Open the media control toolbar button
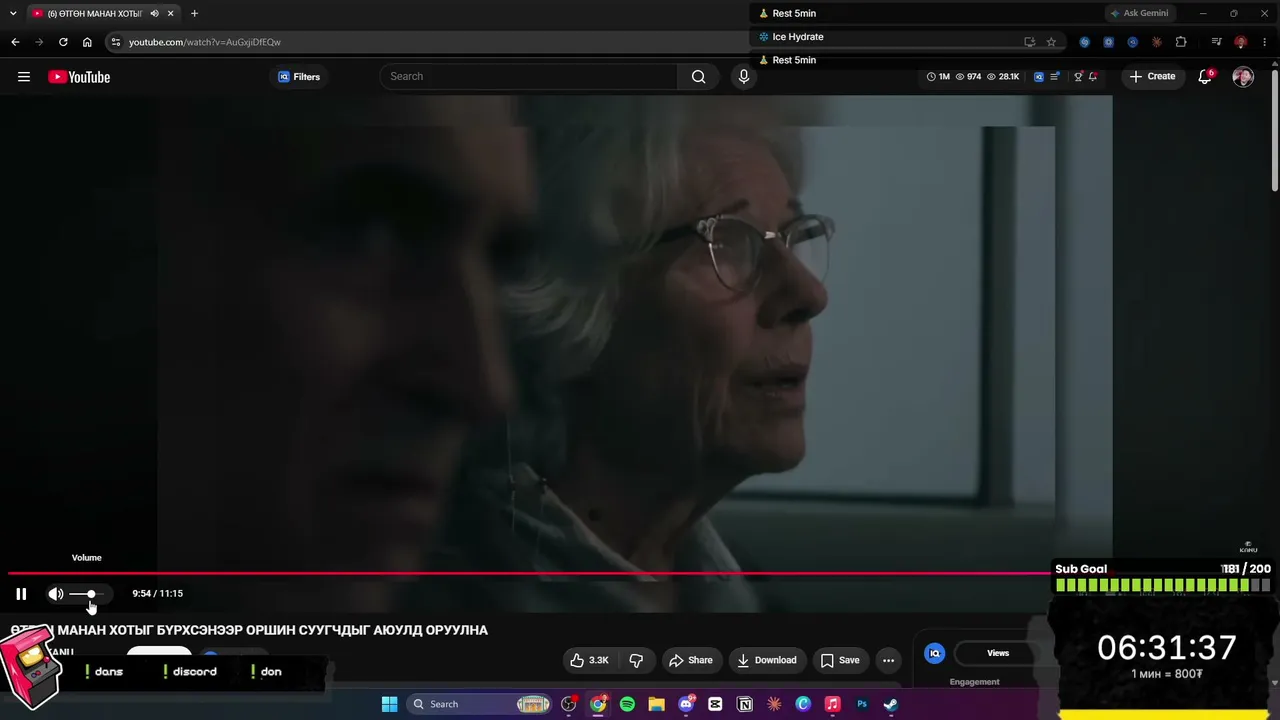The image size is (1280, 720). 1216,42
